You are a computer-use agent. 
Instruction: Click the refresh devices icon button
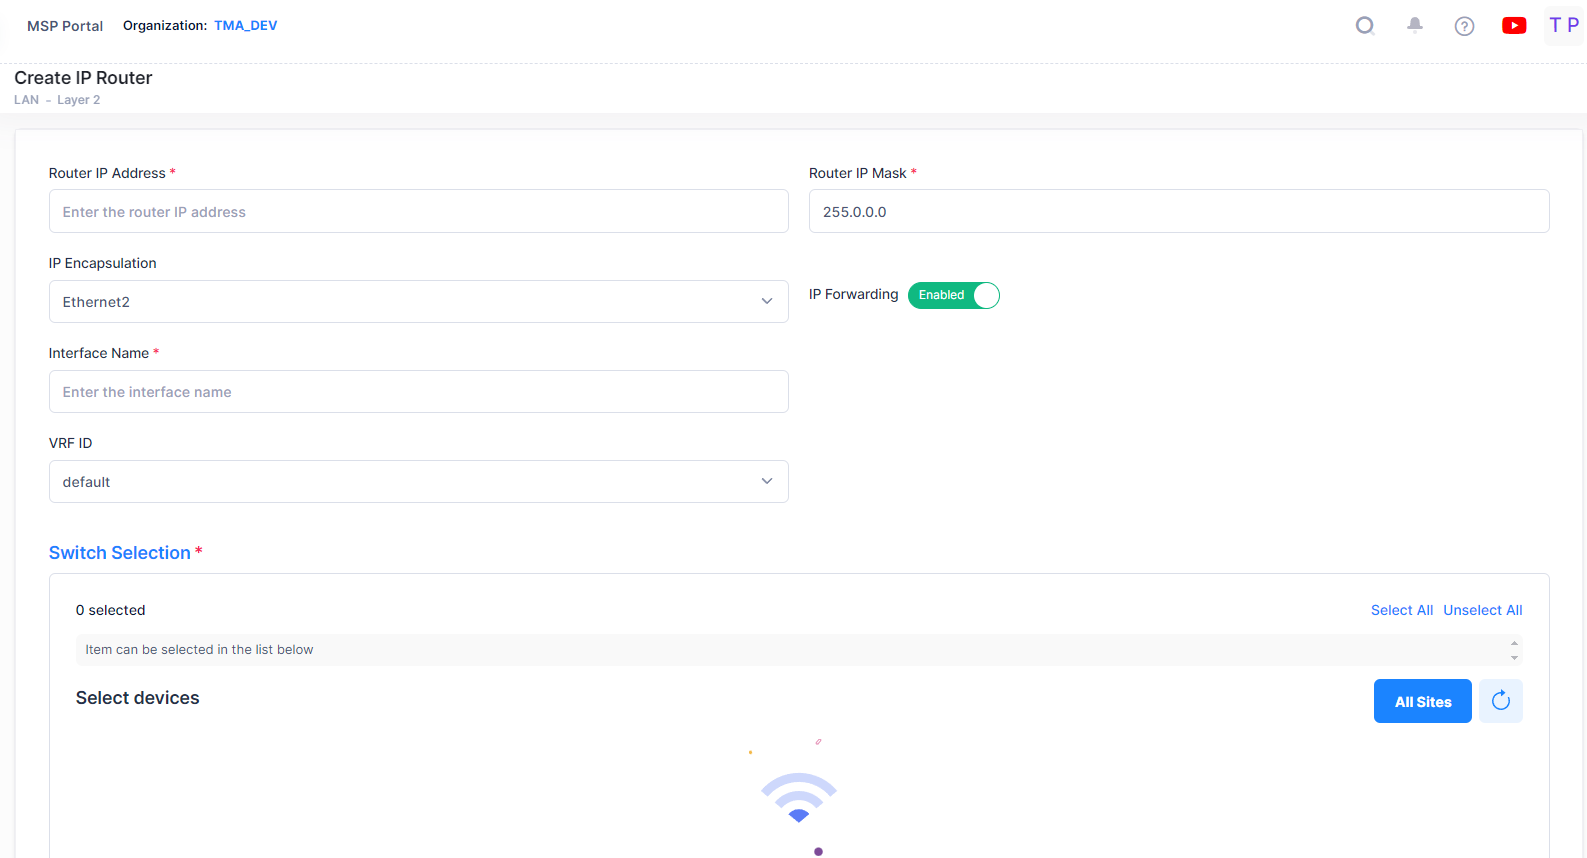(1500, 701)
